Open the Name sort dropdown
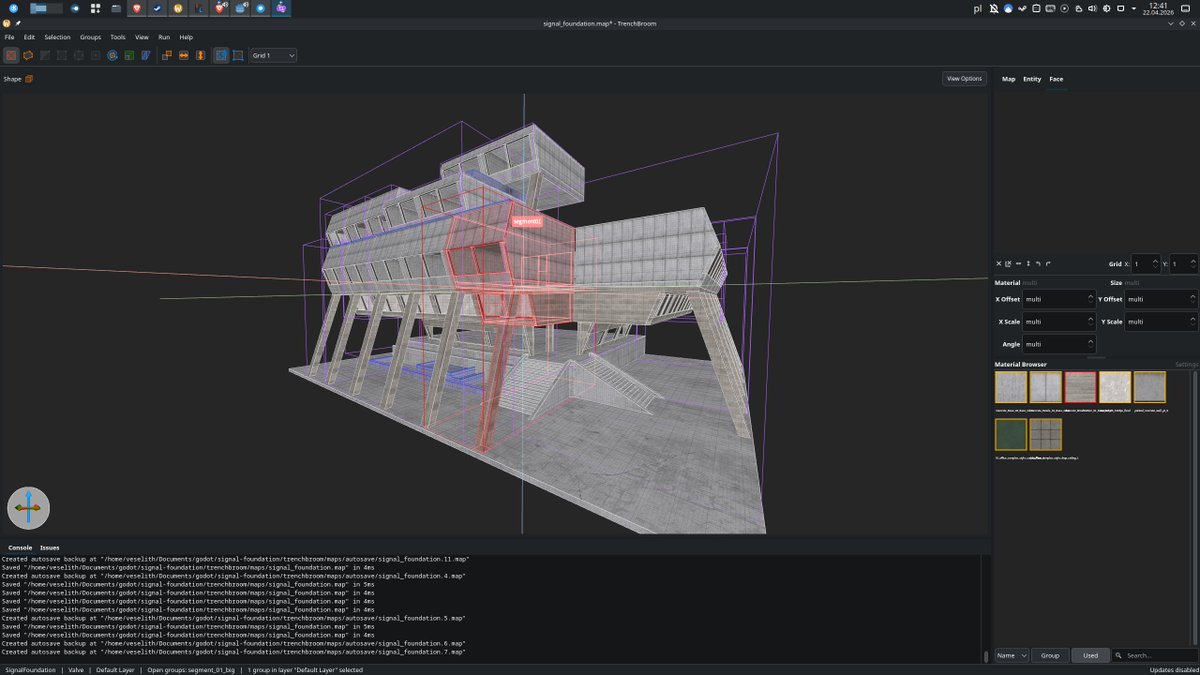Image resolution: width=1200 pixels, height=675 pixels. tap(1011, 655)
